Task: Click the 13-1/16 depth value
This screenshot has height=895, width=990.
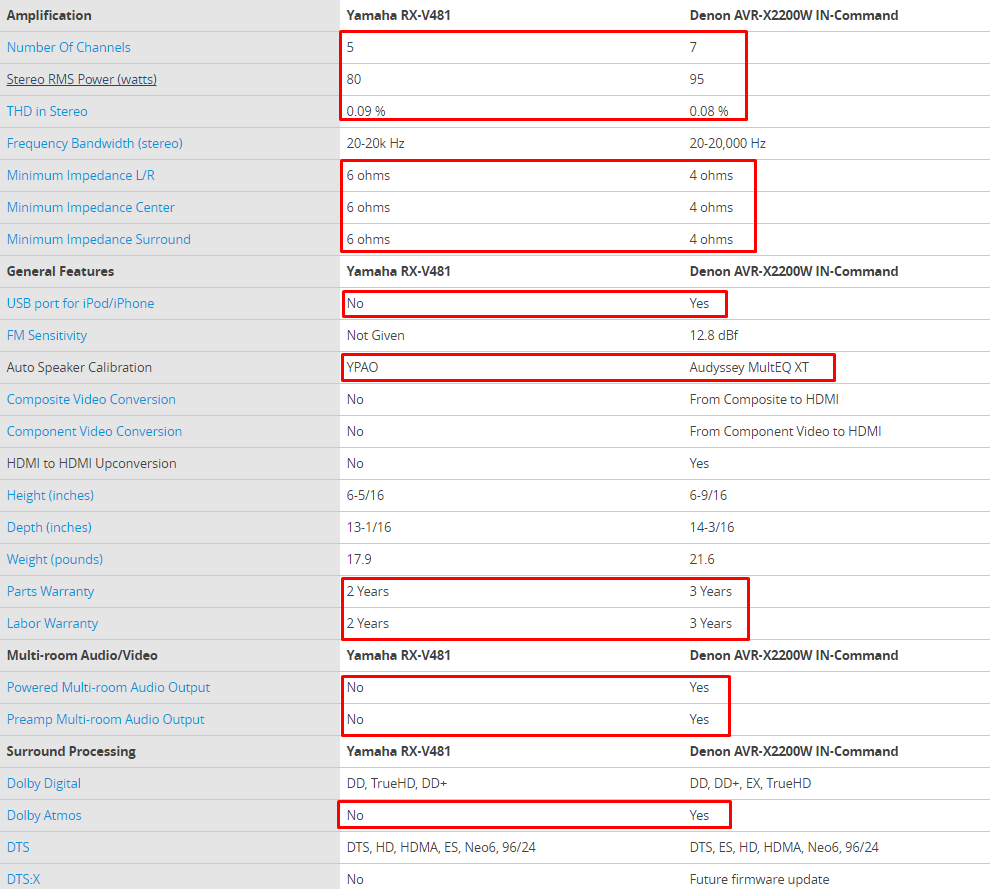Action: 369,528
